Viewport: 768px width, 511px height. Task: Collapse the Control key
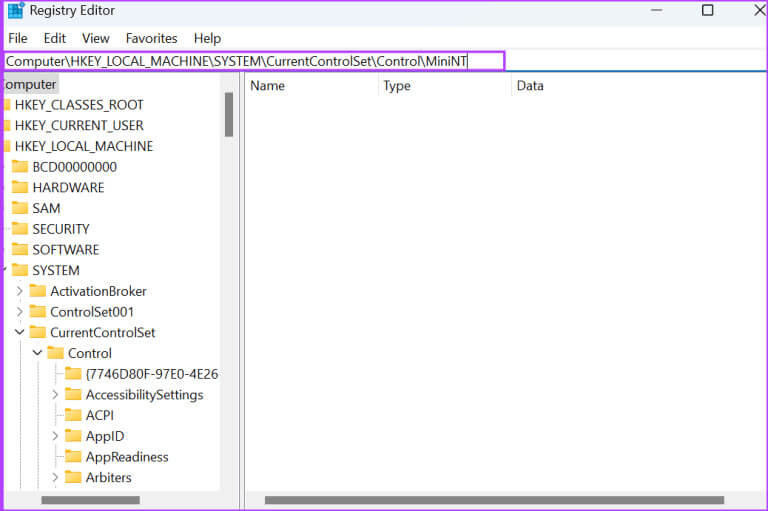[x=37, y=353]
